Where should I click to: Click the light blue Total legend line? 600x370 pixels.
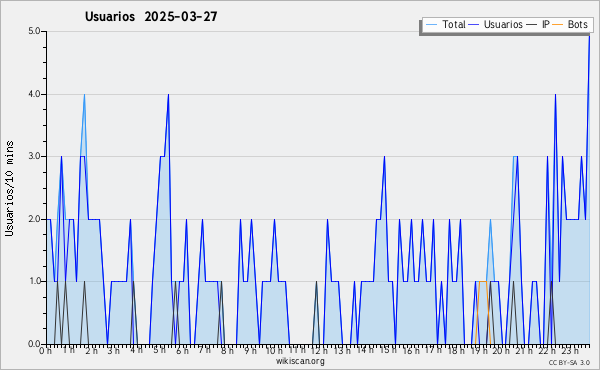pyautogui.click(x=431, y=25)
